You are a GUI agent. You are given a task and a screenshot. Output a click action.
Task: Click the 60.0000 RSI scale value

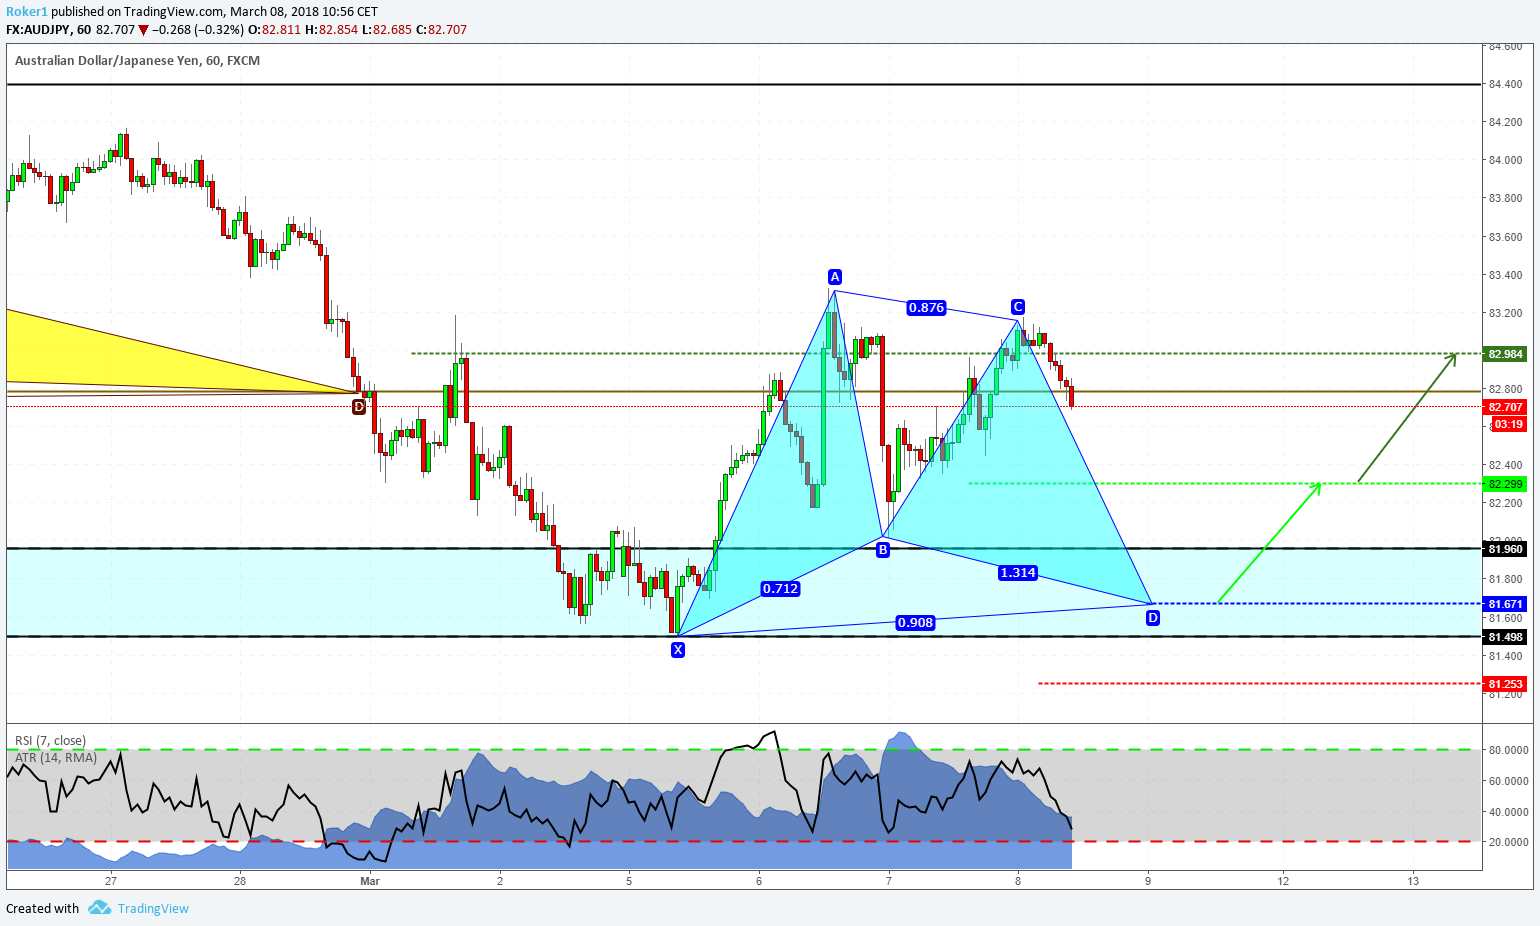[x=1508, y=781]
